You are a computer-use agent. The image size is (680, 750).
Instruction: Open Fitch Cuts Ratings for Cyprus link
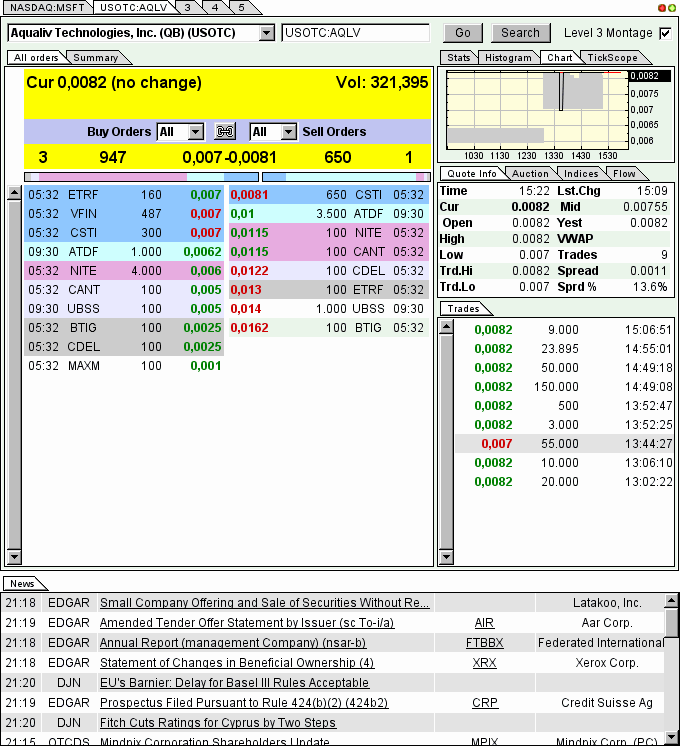click(x=218, y=723)
